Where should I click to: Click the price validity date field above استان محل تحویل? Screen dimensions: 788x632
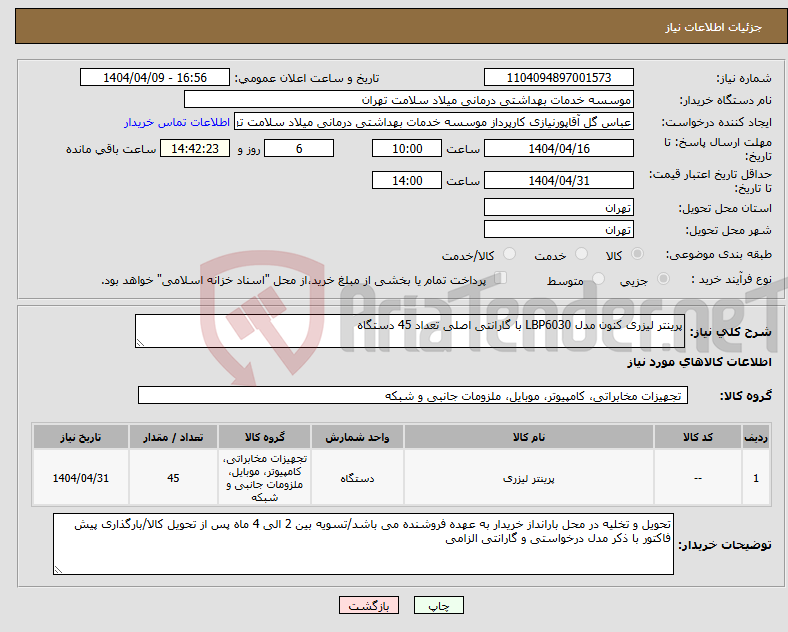[558, 180]
